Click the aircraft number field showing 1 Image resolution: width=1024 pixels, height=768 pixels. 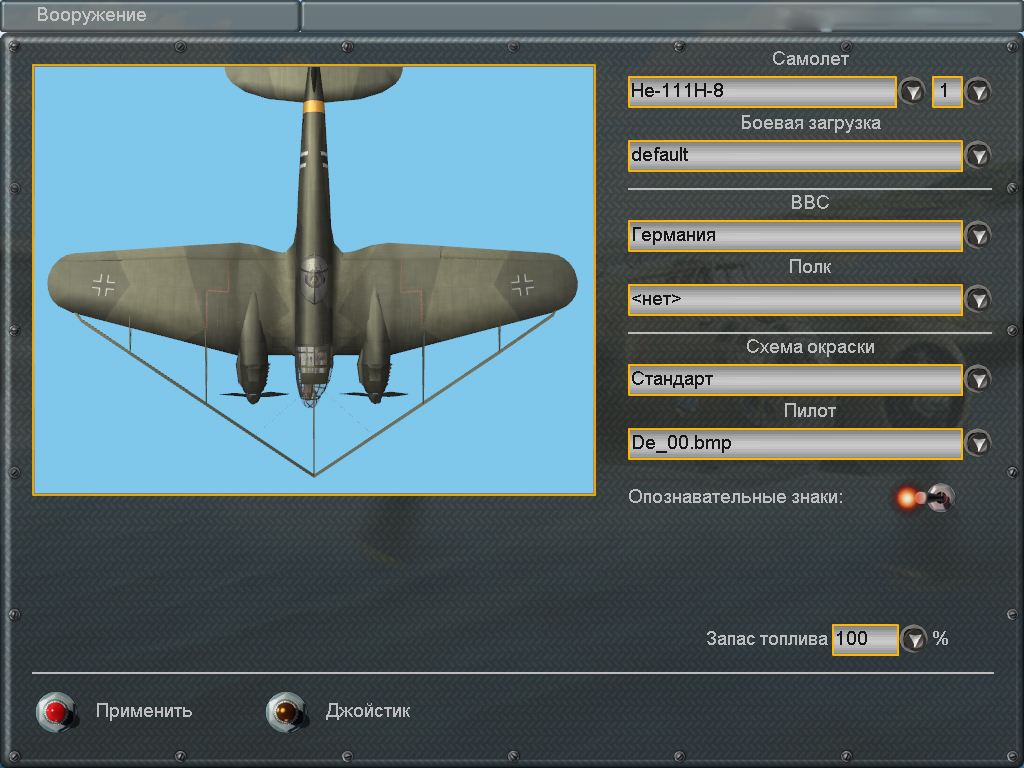coord(946,92)
